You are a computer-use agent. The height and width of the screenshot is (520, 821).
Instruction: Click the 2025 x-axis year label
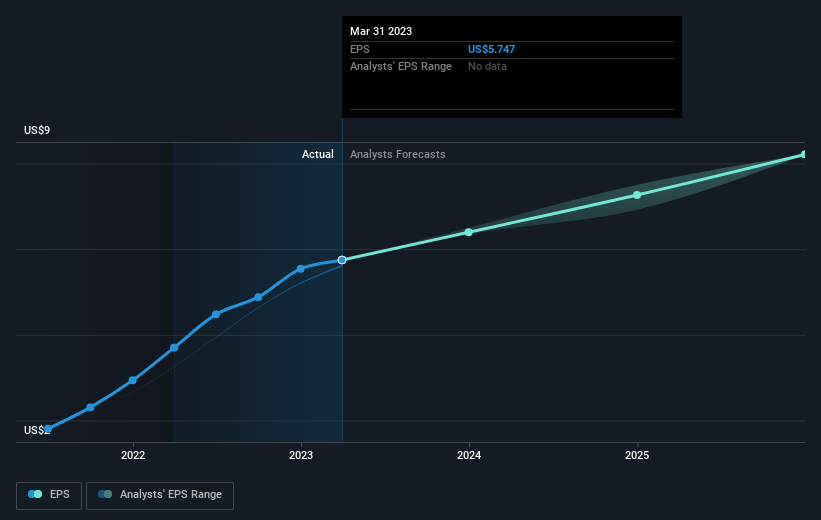[637, 455]
